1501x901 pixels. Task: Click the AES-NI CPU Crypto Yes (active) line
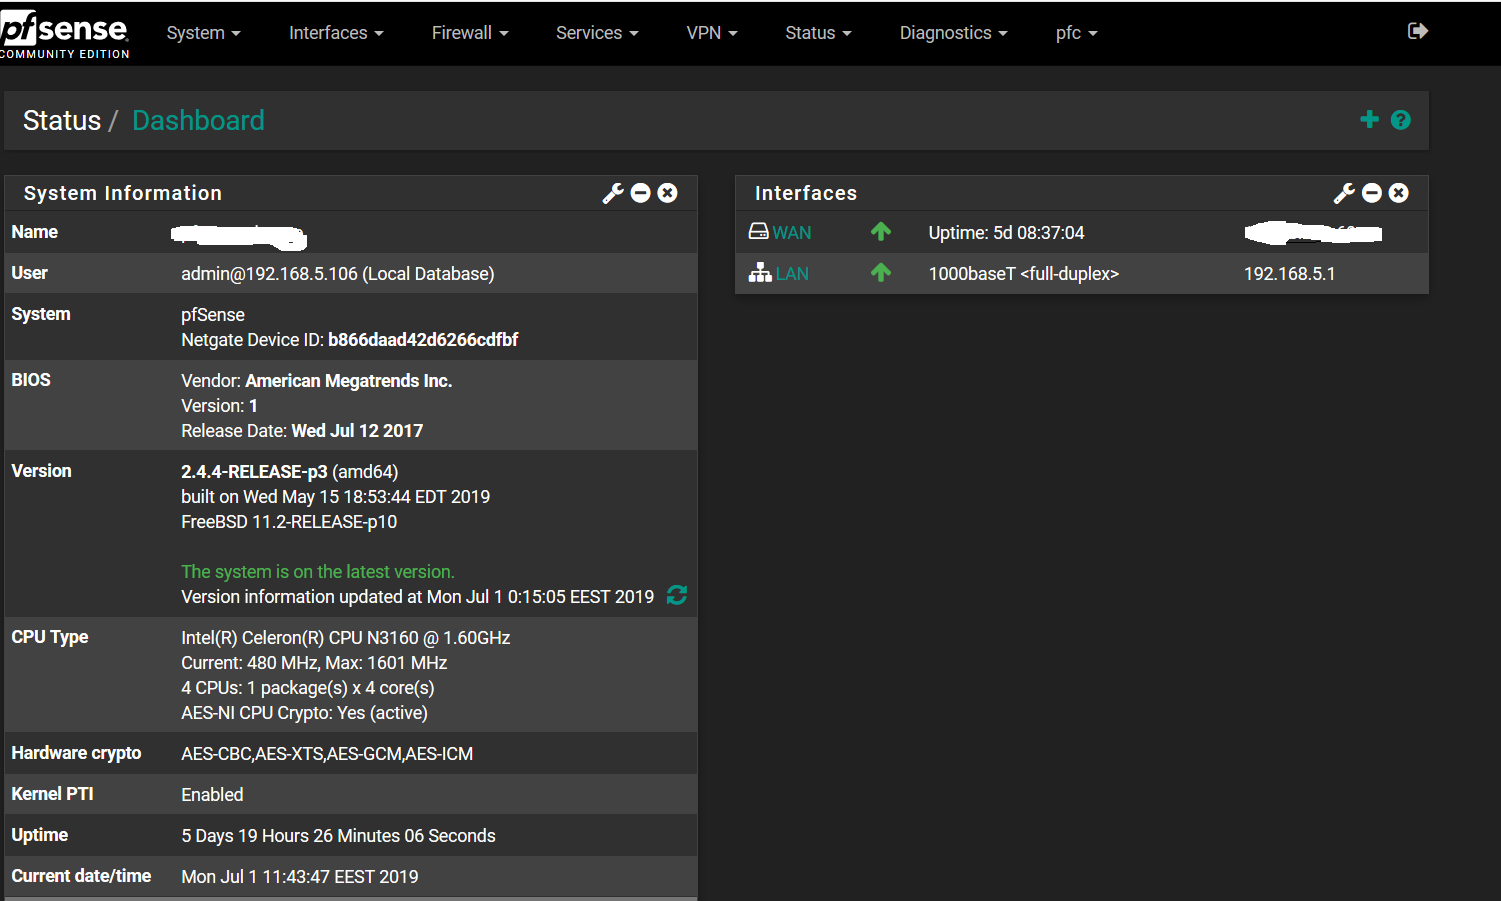304,713
